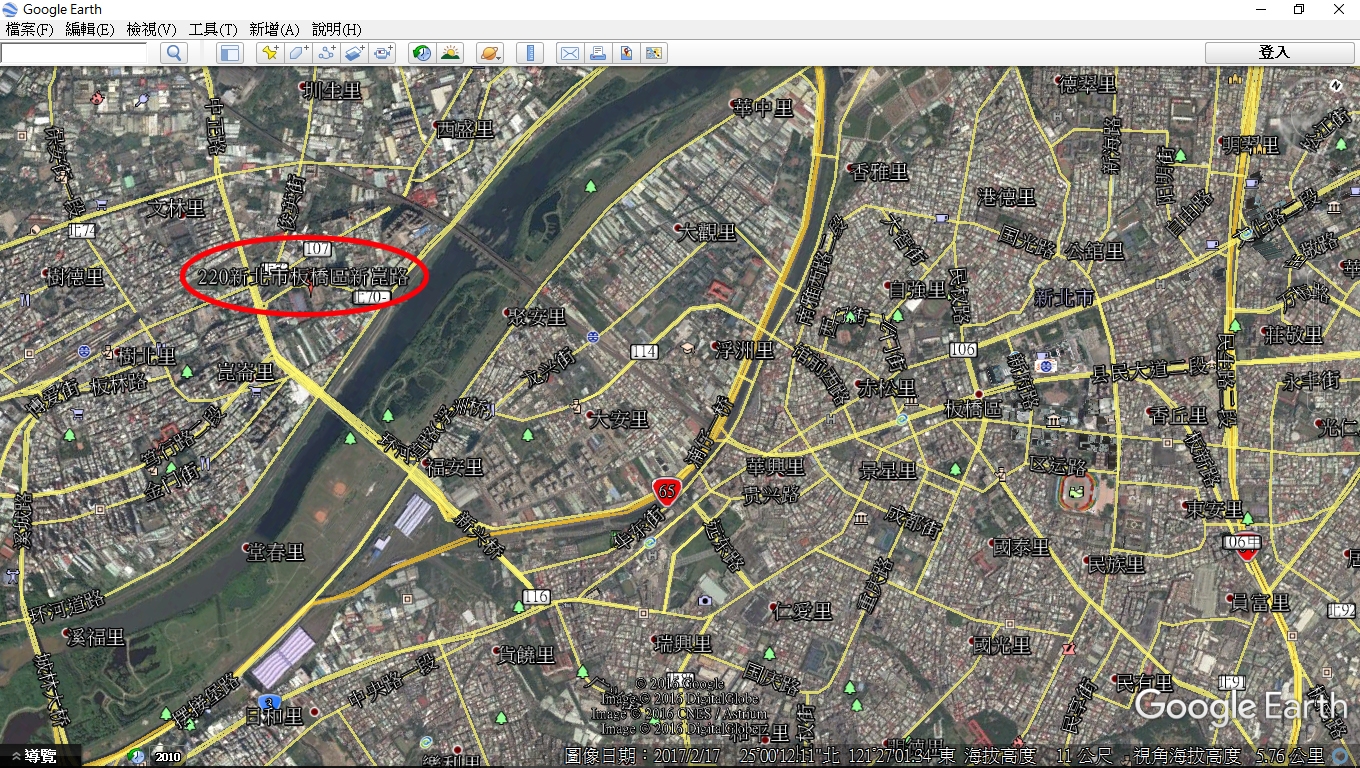Click the 文林里 place label
Screen dimensions: 1360x768
(x=175, y=208)
